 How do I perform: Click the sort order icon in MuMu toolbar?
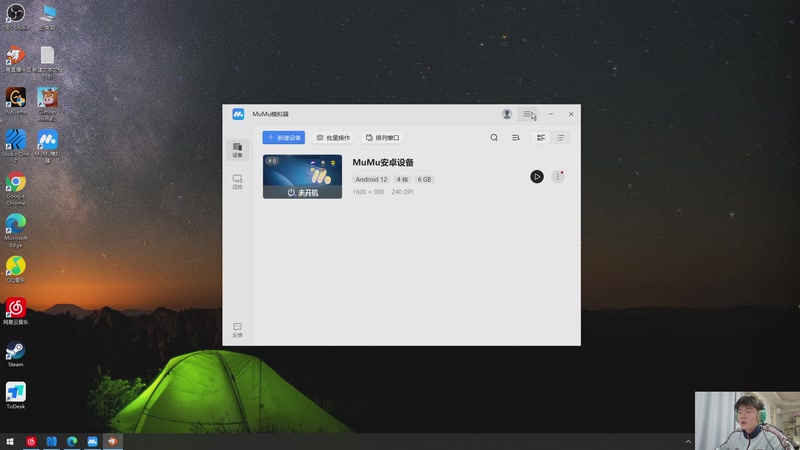(516, 138)
